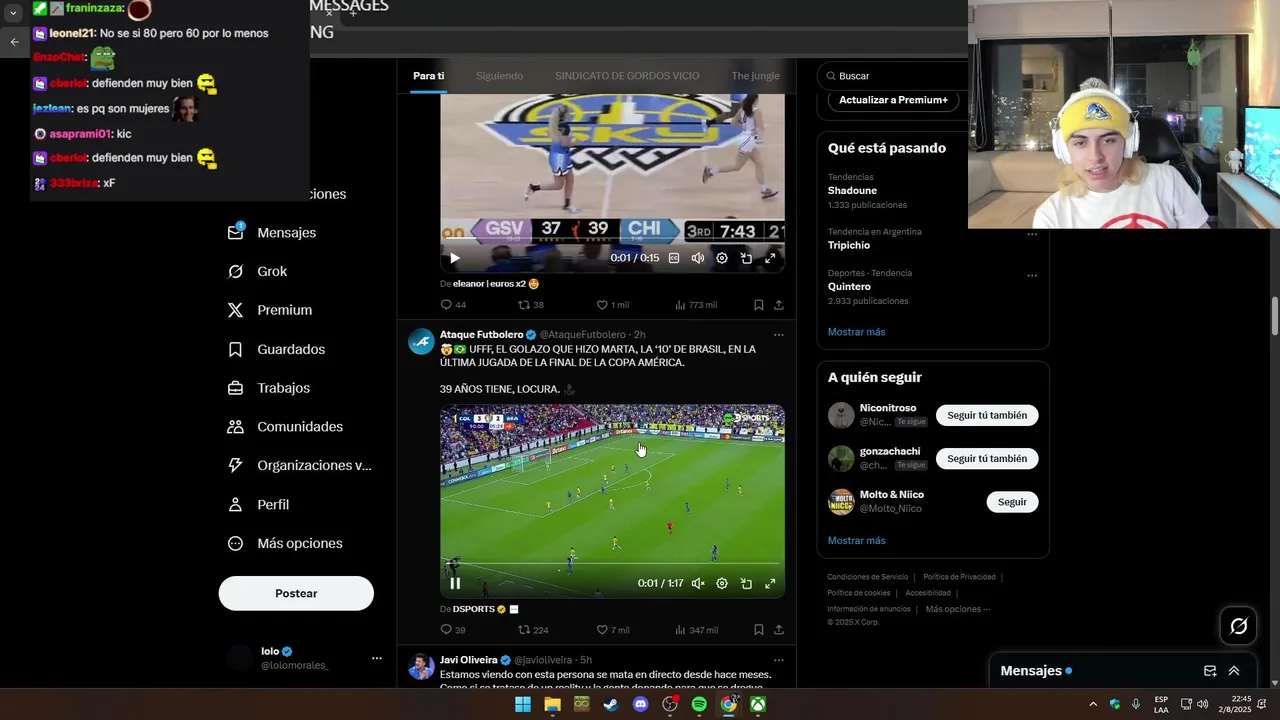Image resolution: width=1280 pixels, height=720 pixels.
Task: Switch to the Para ti tab
Action: tap(428, 76)
